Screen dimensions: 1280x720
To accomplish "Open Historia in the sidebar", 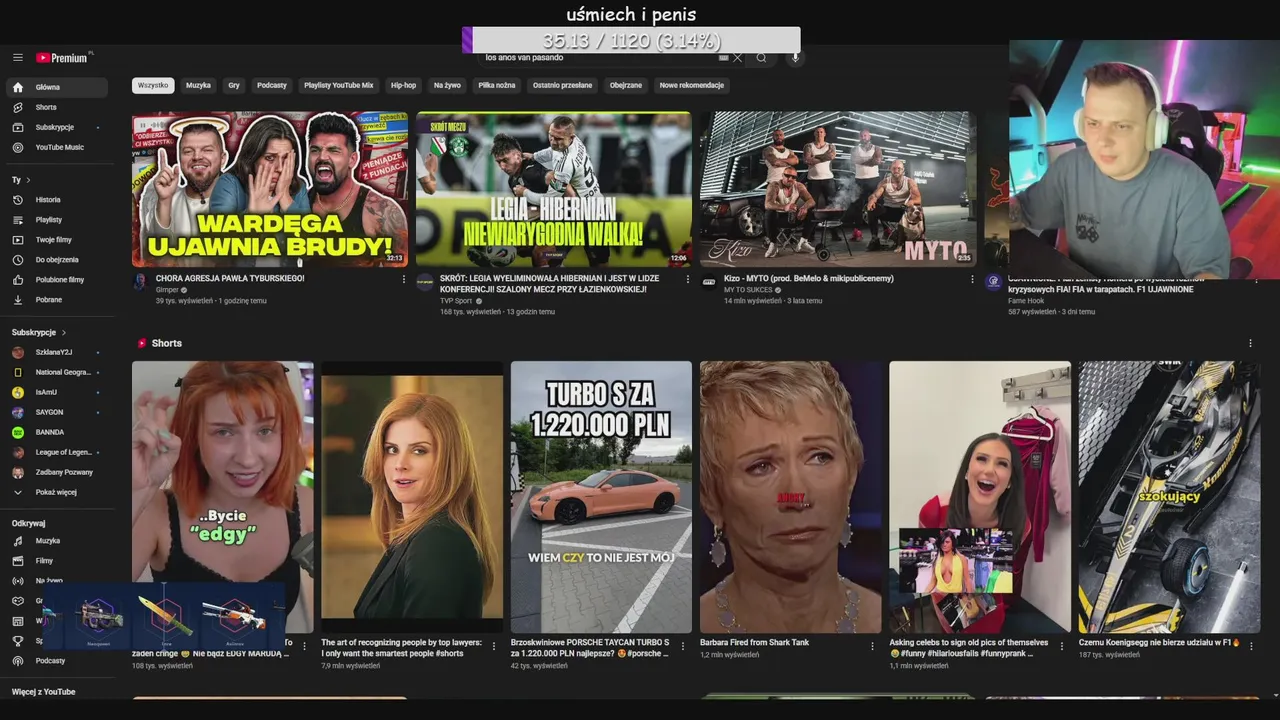I will pyautogui.click(x=58, y=200).
